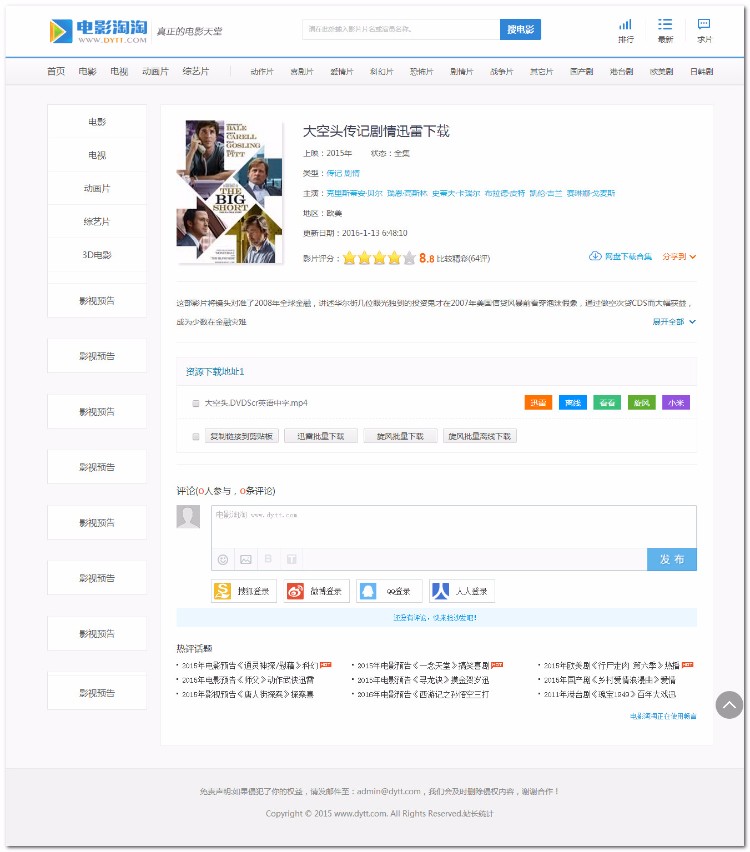The width and height of the screenshot is (750, 852).
Task: Tick checkbox beside 大空头.DVDScr mp4 file
Action: click(196, 403)
